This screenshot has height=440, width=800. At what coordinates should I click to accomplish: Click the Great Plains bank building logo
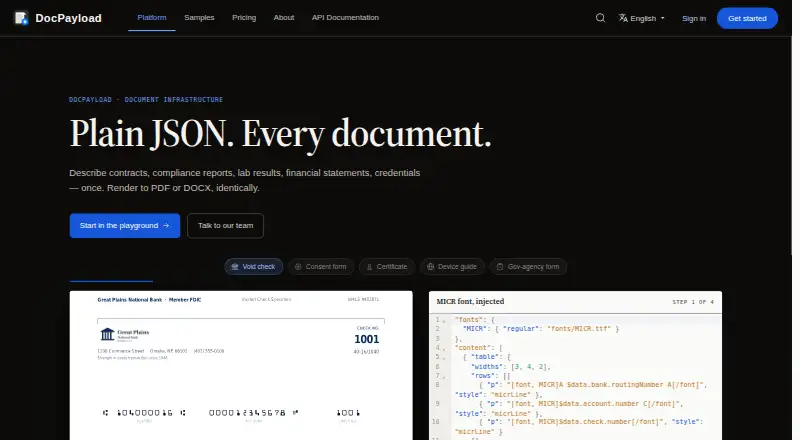click(107, 334)
